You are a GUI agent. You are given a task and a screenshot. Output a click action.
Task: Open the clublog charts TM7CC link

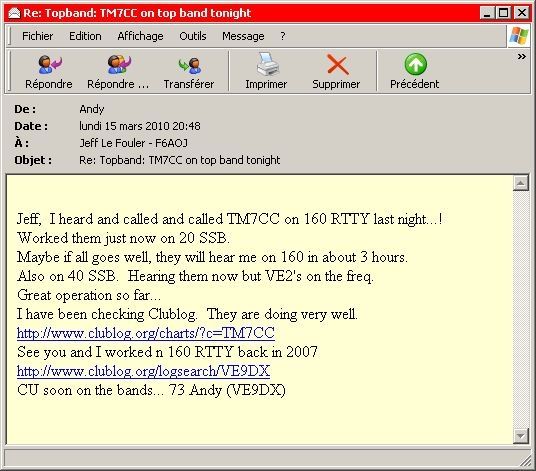tap(146, 333)
